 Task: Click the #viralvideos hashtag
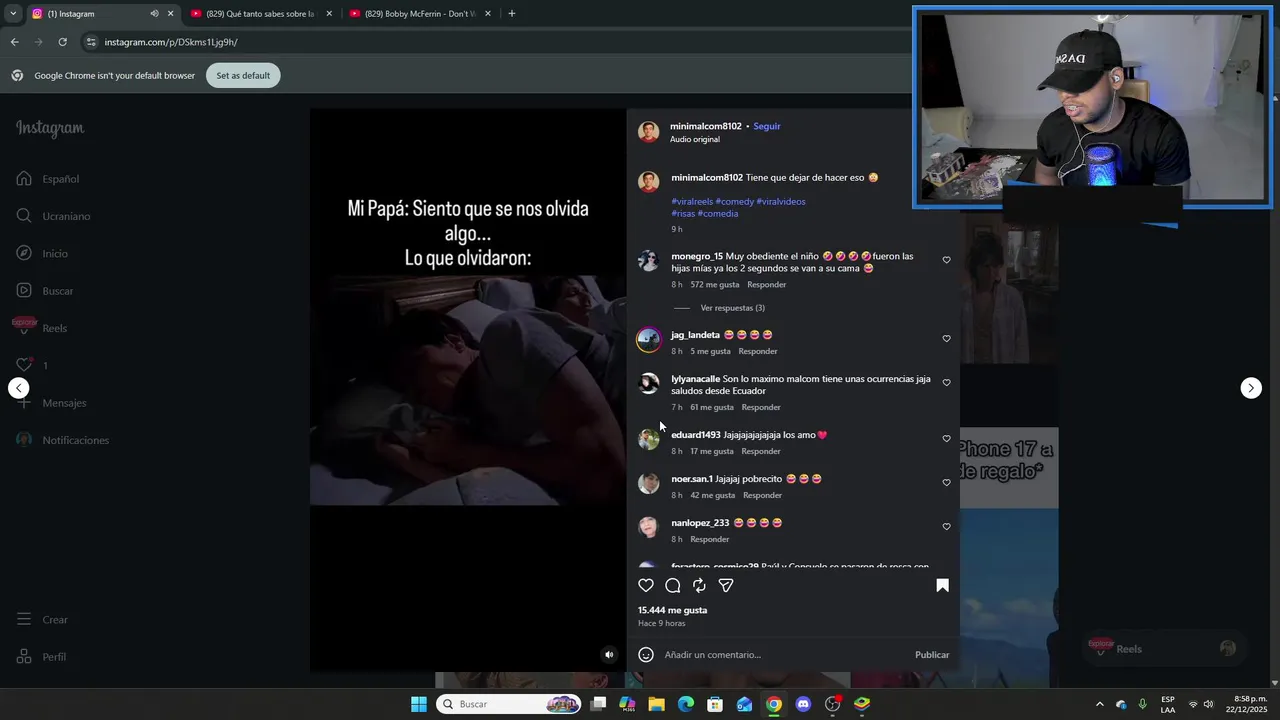click(781, 202)
